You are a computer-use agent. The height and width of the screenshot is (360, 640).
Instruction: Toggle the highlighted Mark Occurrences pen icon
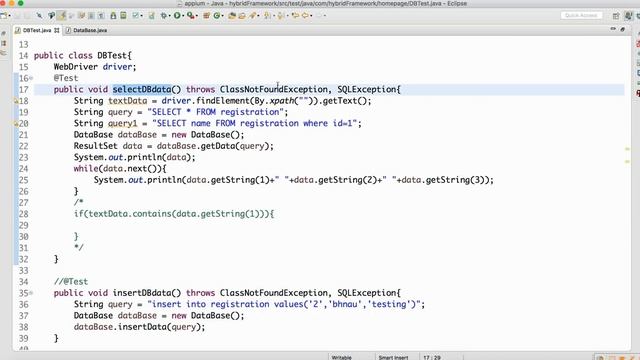click(62, 16)
